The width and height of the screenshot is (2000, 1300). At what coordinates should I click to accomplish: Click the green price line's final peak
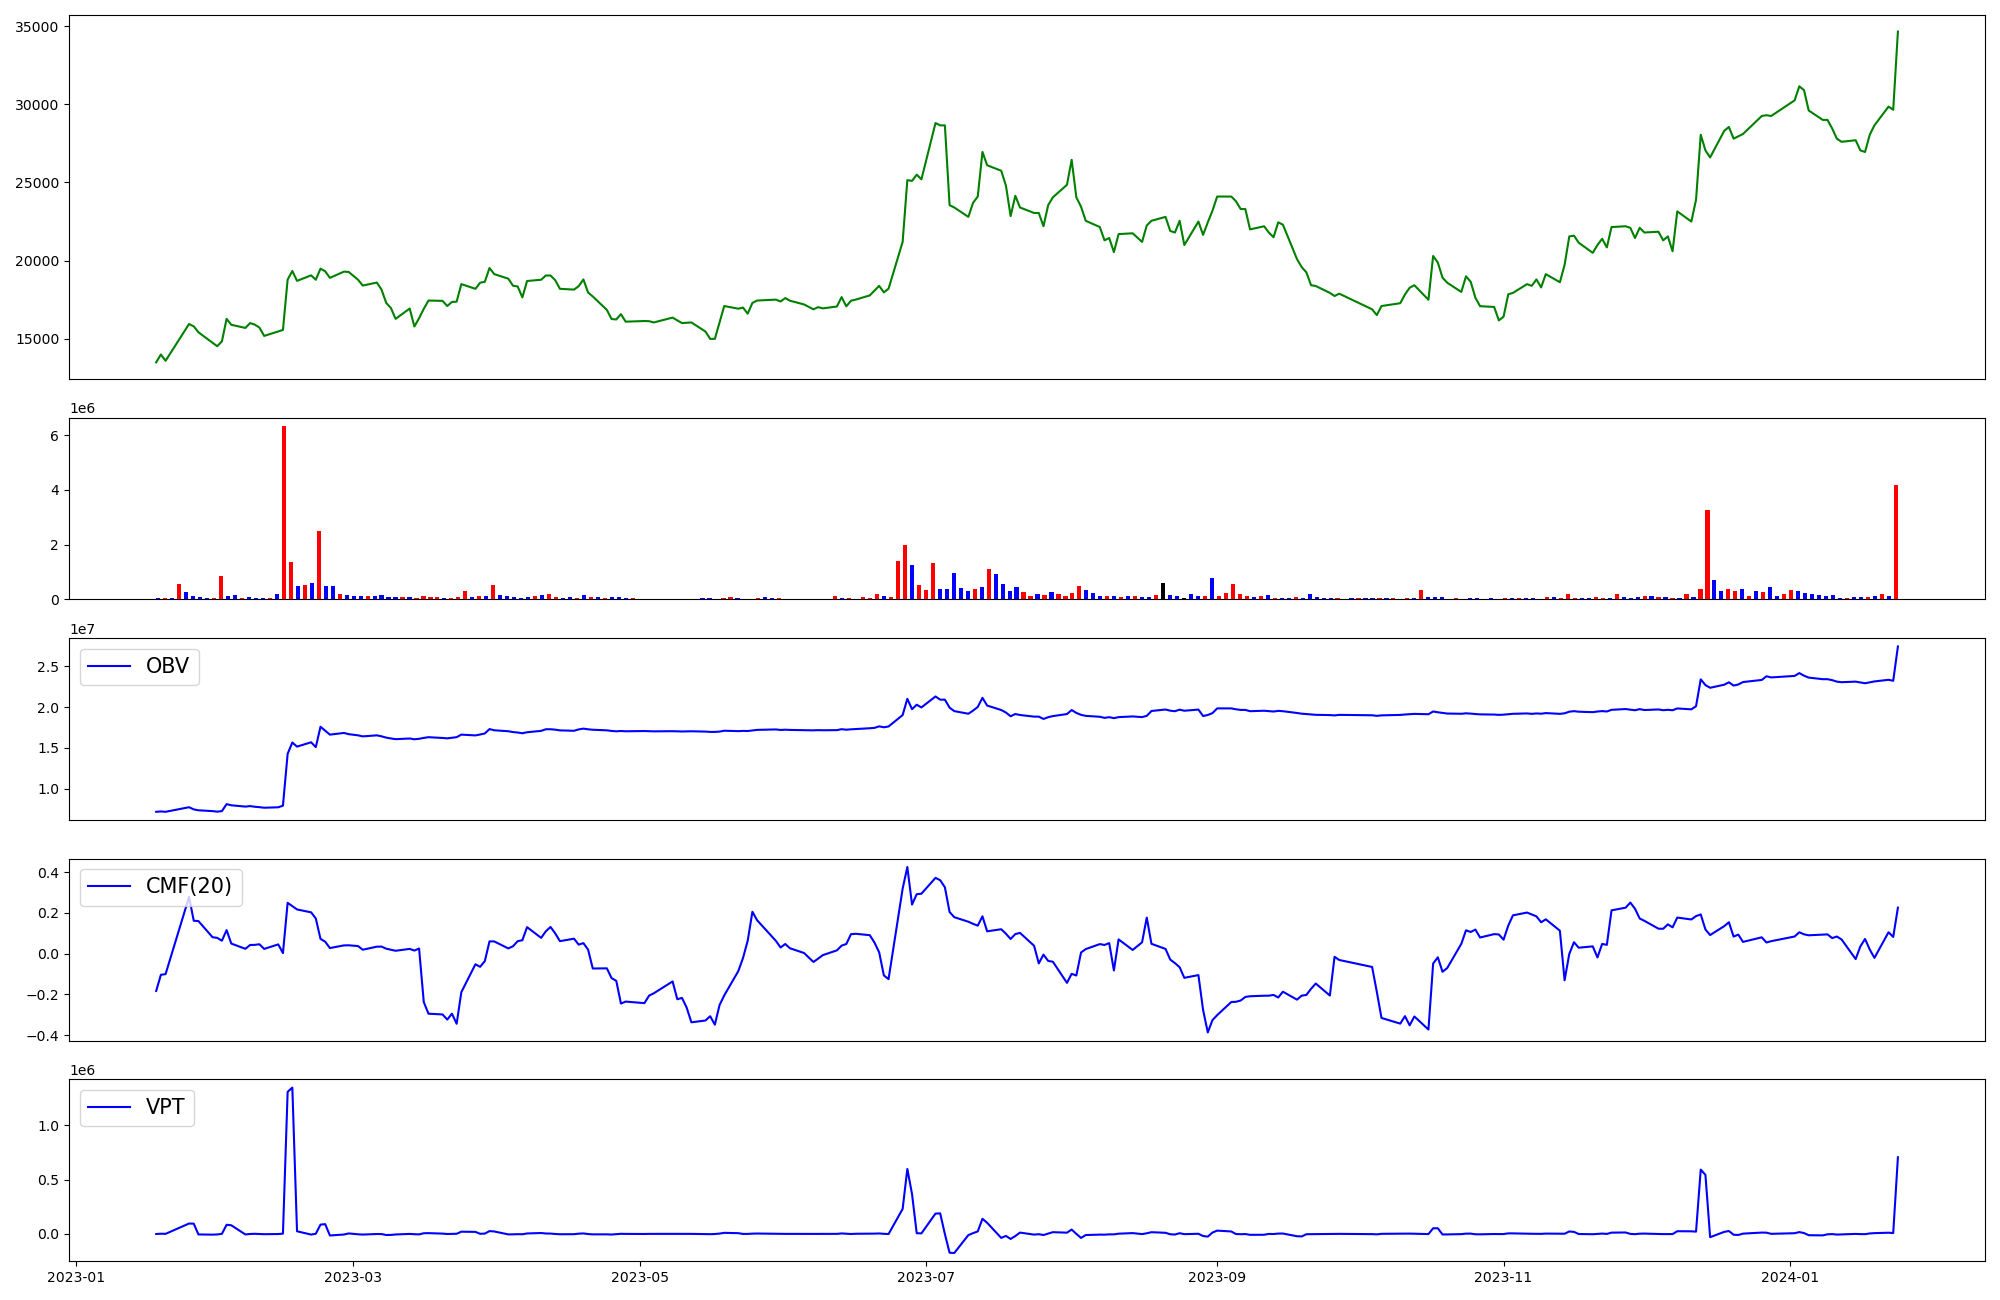(x=1897, y=32)
